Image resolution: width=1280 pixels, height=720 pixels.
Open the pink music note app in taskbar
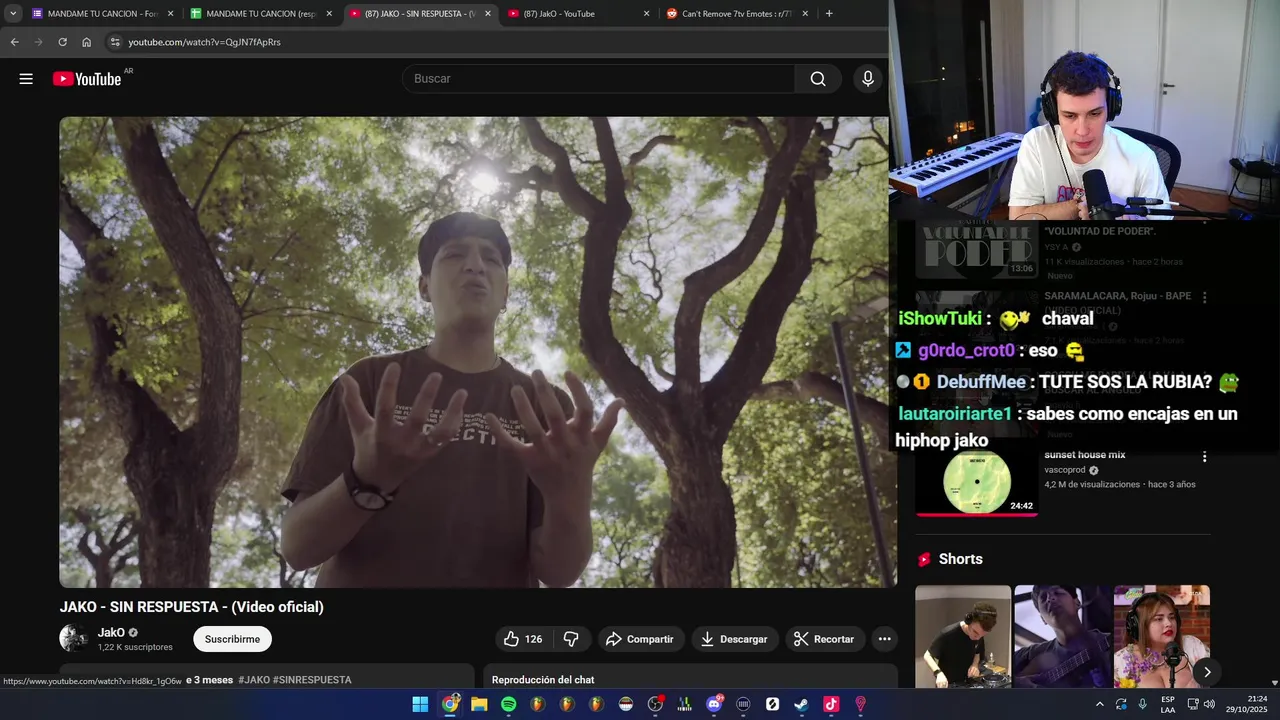[x=831, y=704]
